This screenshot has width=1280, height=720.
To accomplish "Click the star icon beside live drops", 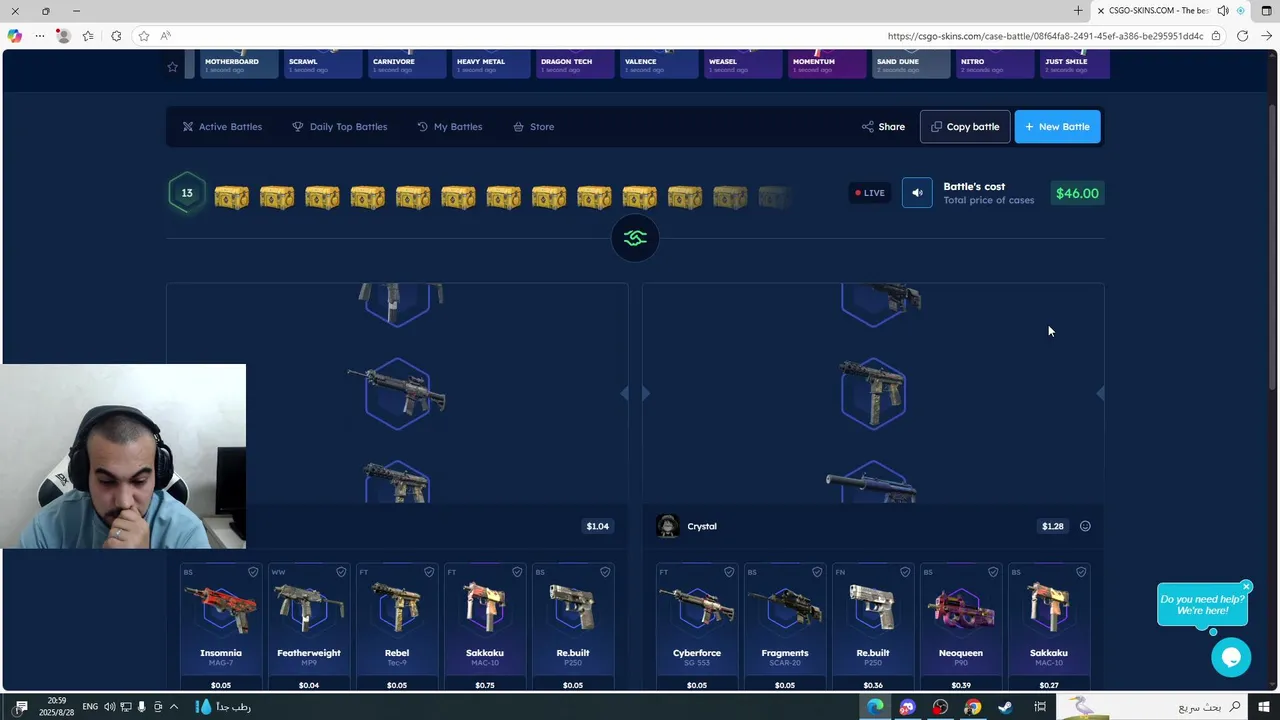I will click(173, 67).
